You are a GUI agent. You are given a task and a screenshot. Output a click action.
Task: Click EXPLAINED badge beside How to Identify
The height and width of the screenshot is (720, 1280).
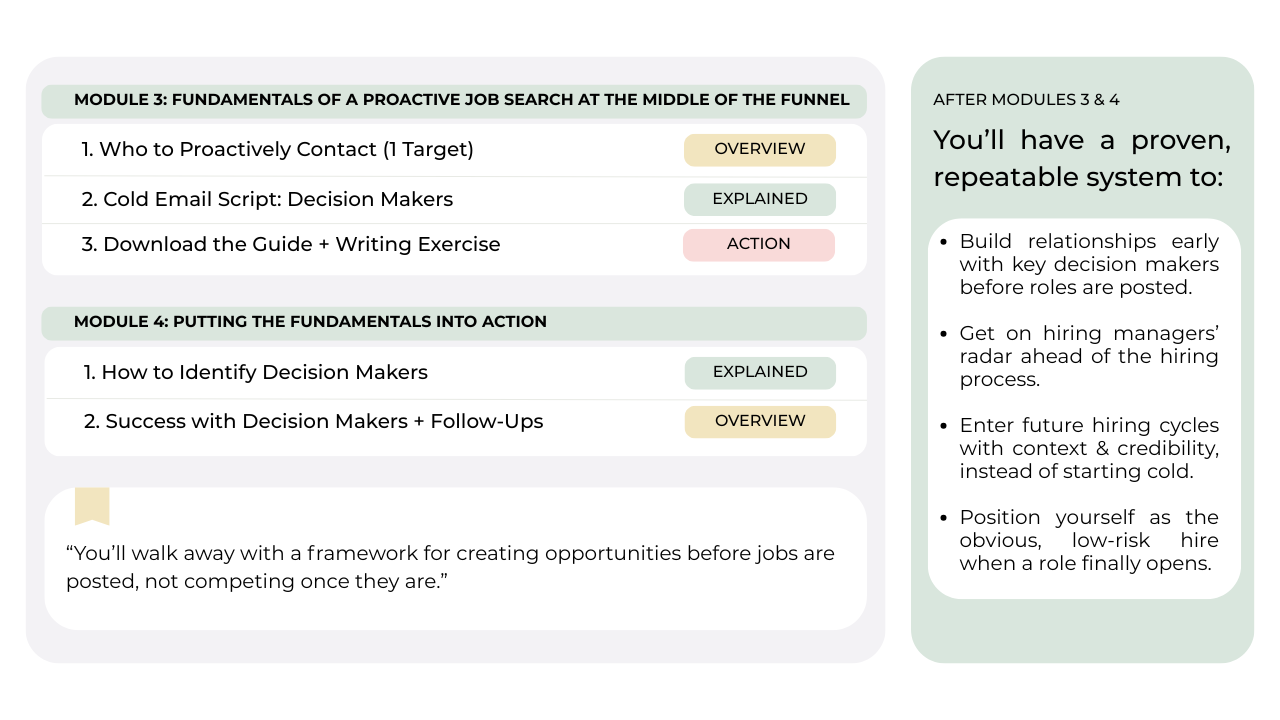(759, 372)
